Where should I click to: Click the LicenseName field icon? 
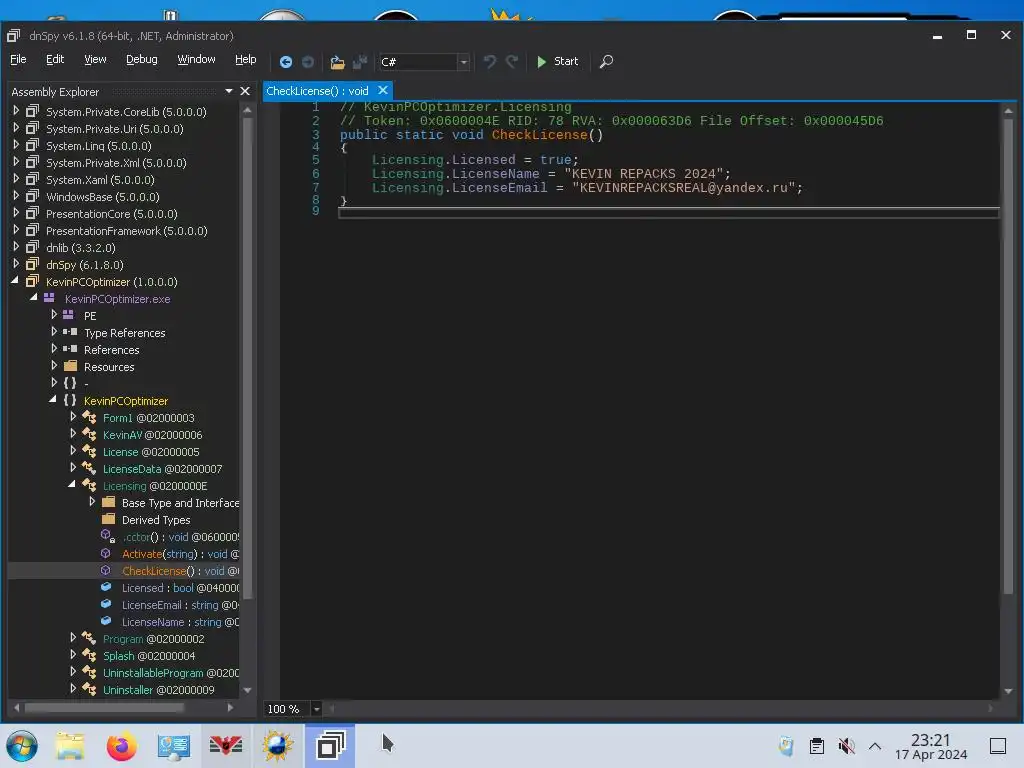[x=106, y=621]
